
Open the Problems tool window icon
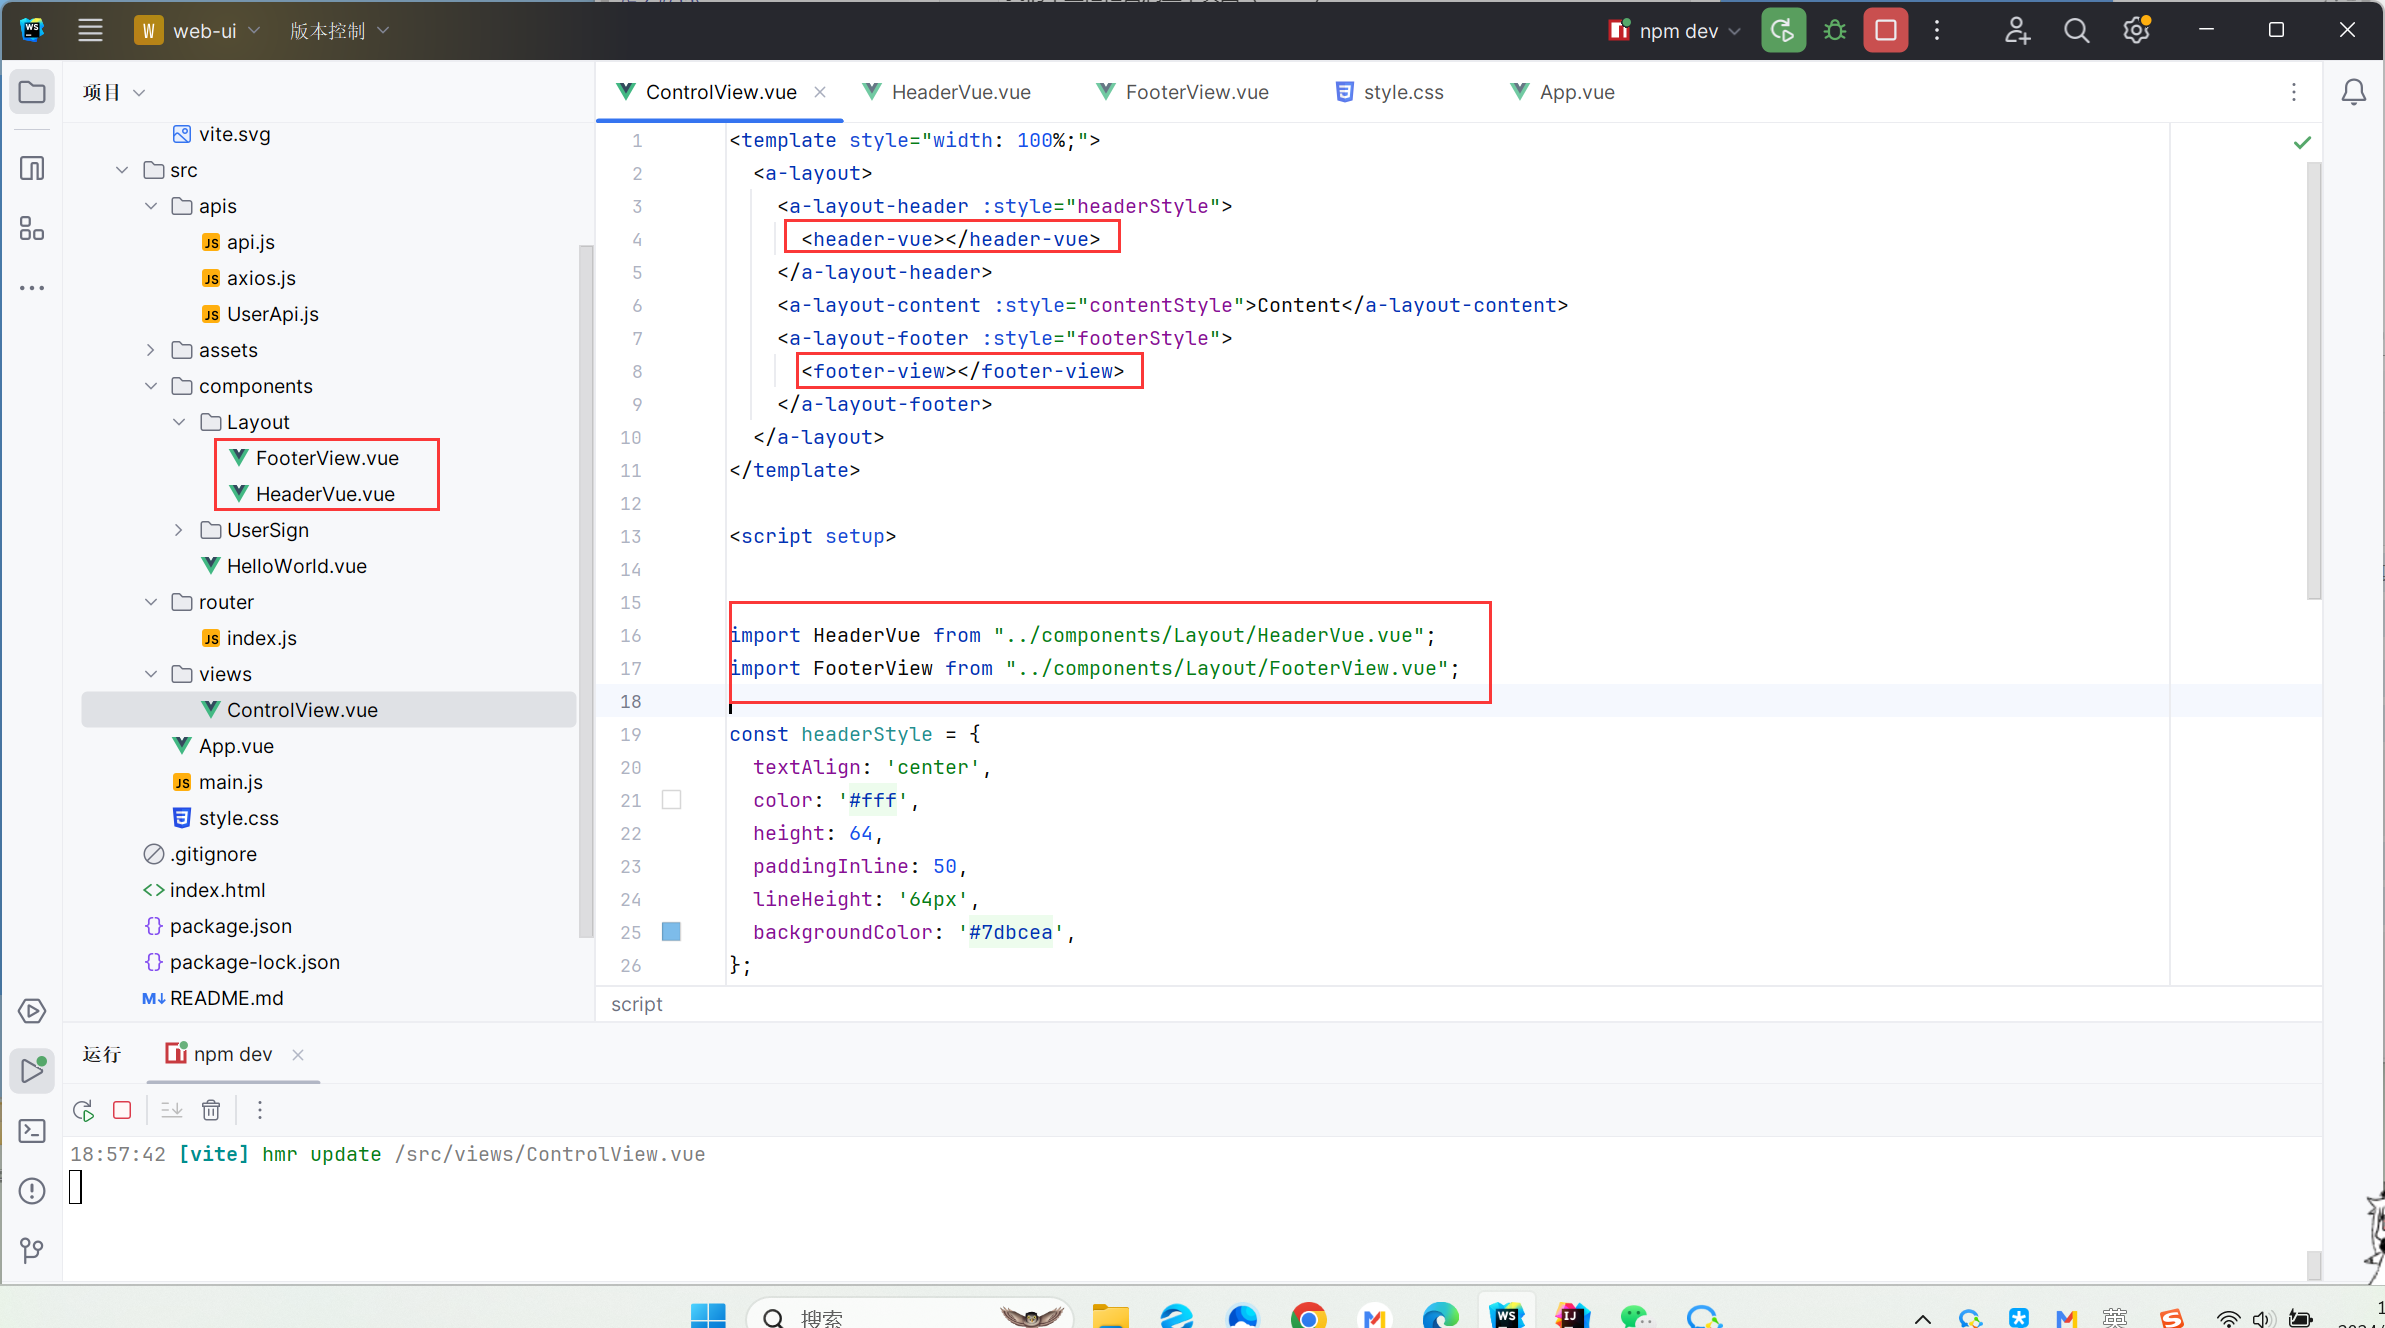(32, 1191)
